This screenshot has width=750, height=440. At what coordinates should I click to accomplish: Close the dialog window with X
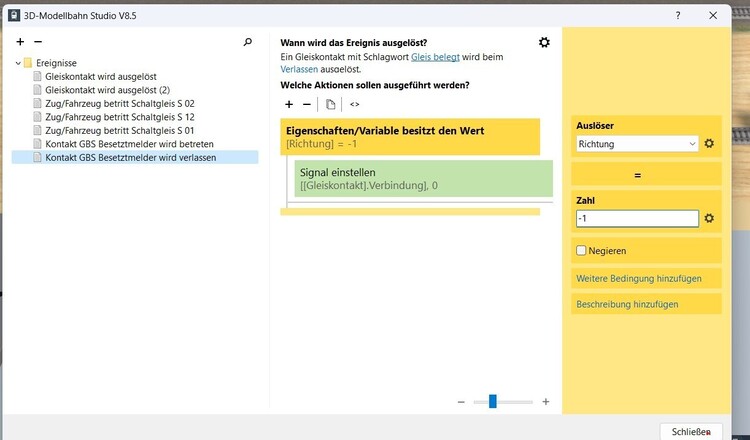click(713, 15)
